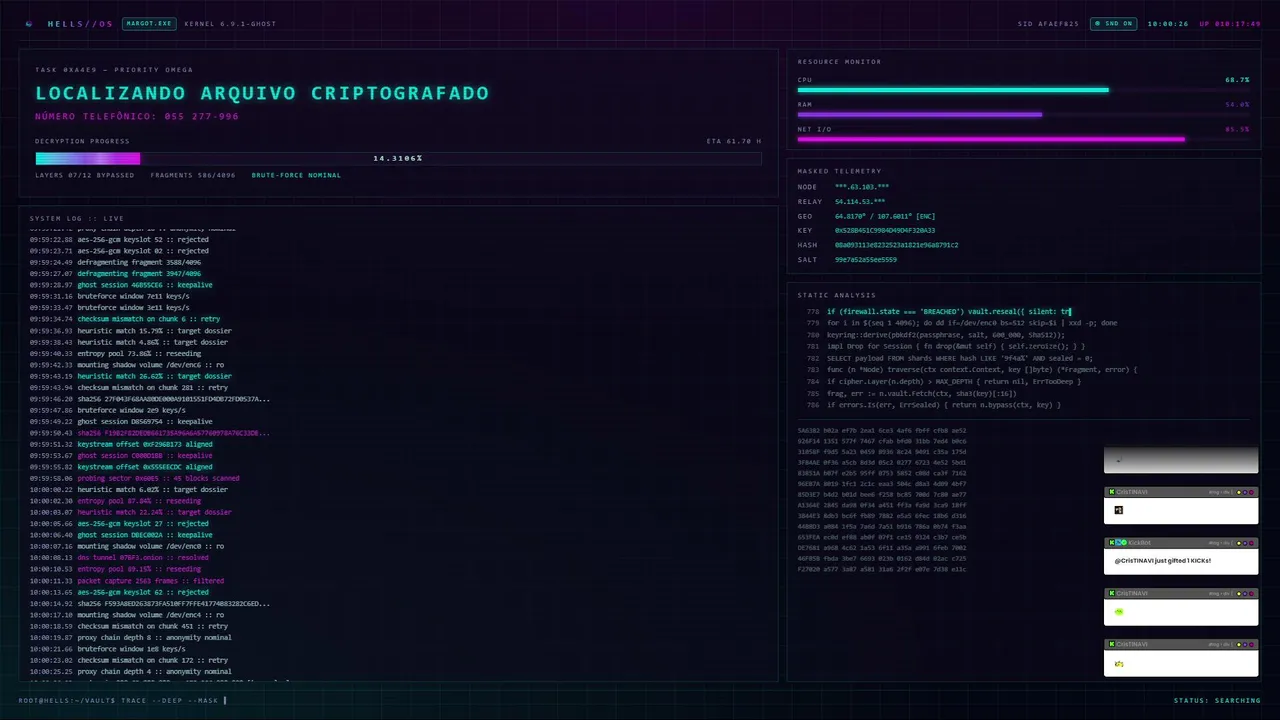Toggle the SND ON sound switch
The image size is (1280, 720).
[x=1113, y=23]
